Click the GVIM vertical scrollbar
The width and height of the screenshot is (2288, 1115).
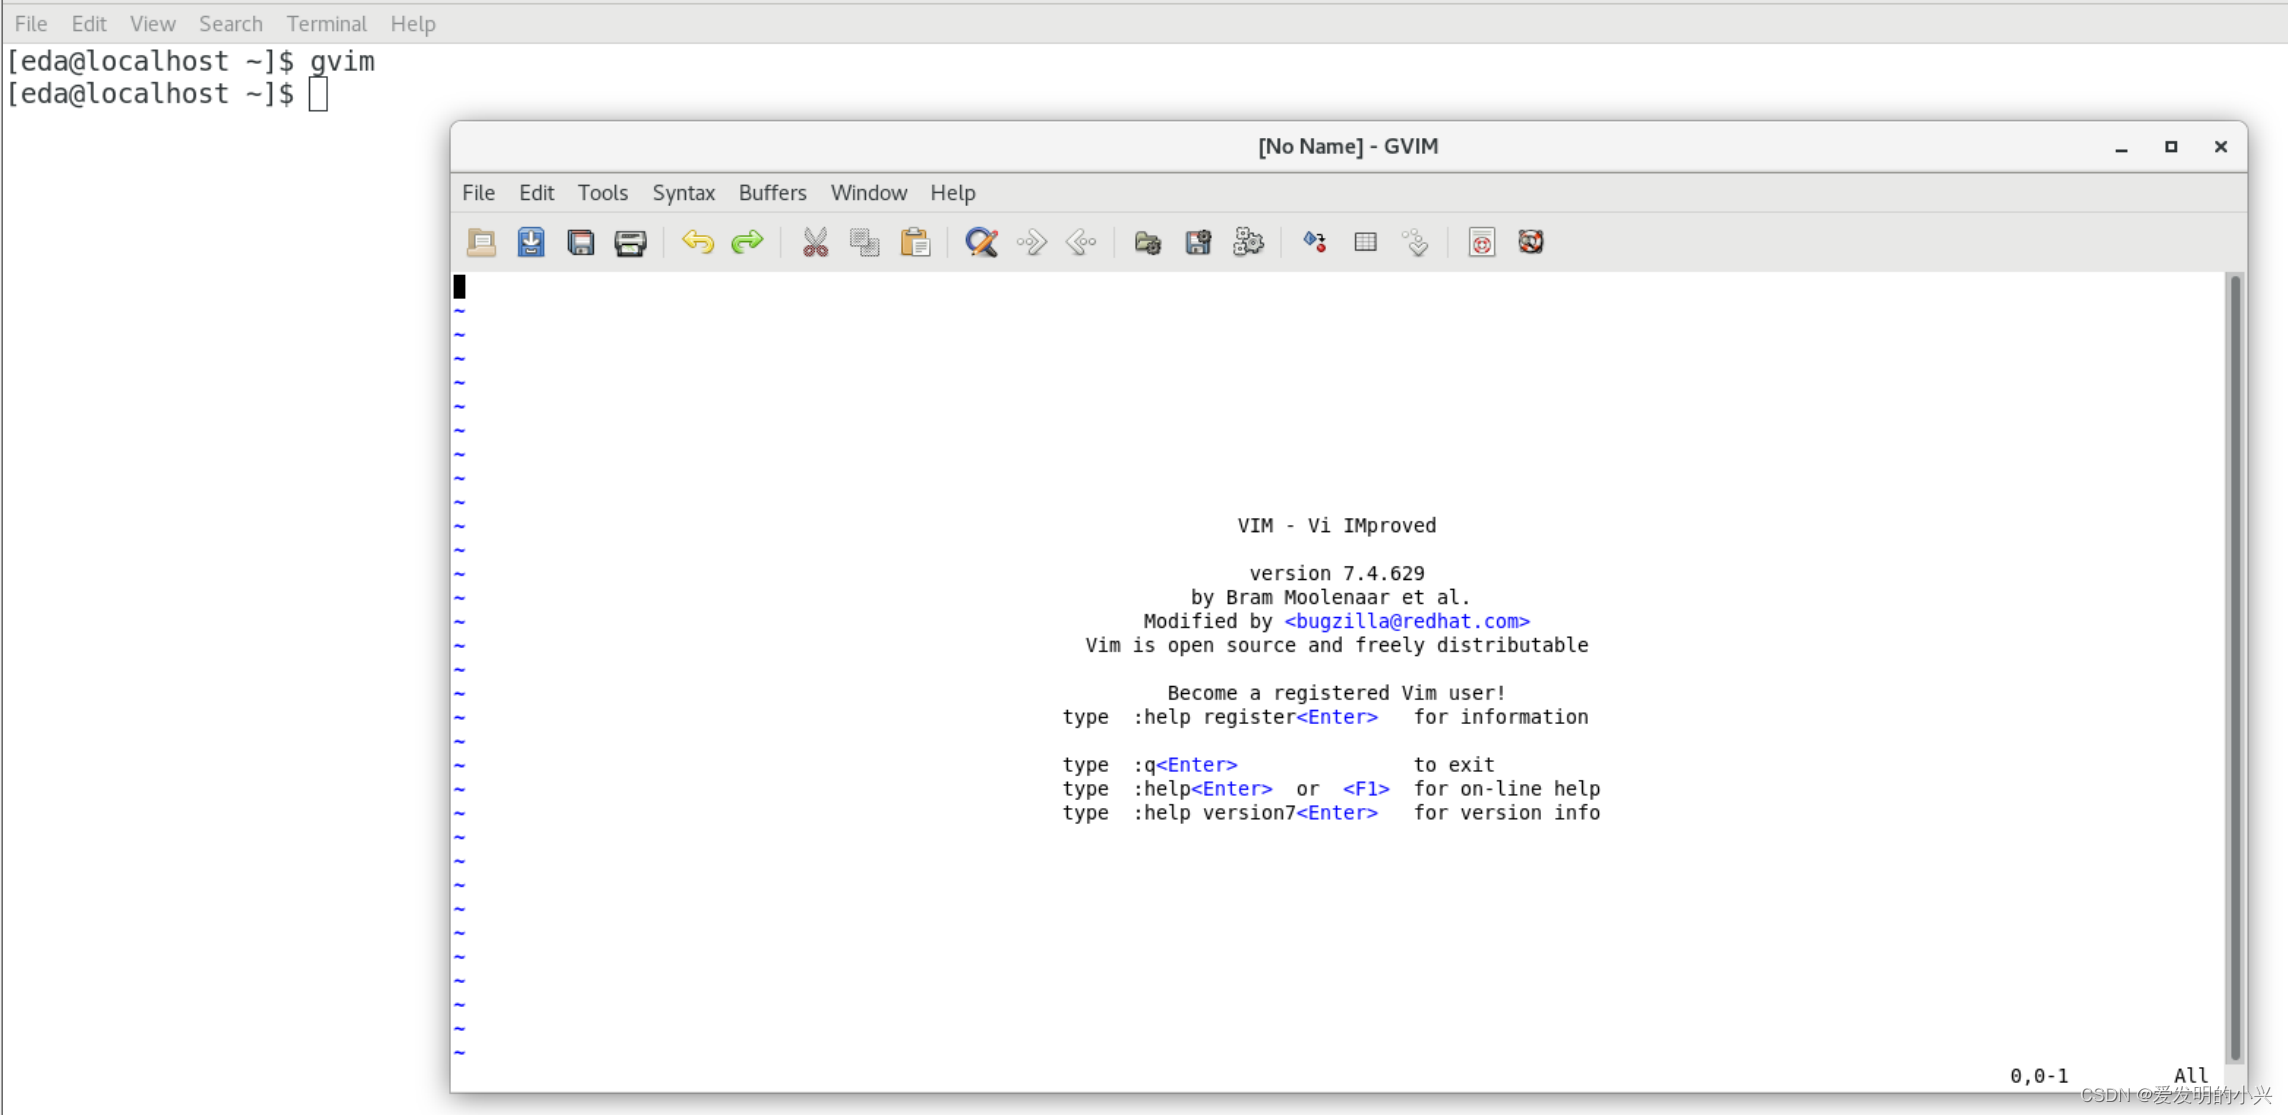tap(2235, 668)
